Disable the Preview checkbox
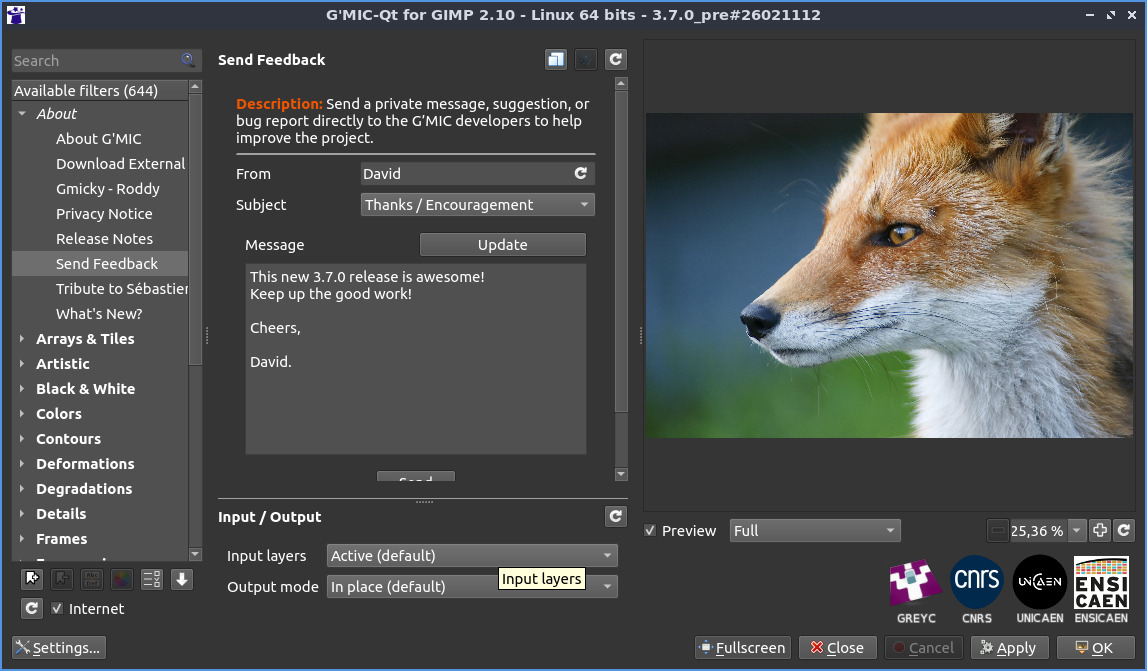This screenshot has width=1147, height=671. pyautogui.click(x=650, y=531)
